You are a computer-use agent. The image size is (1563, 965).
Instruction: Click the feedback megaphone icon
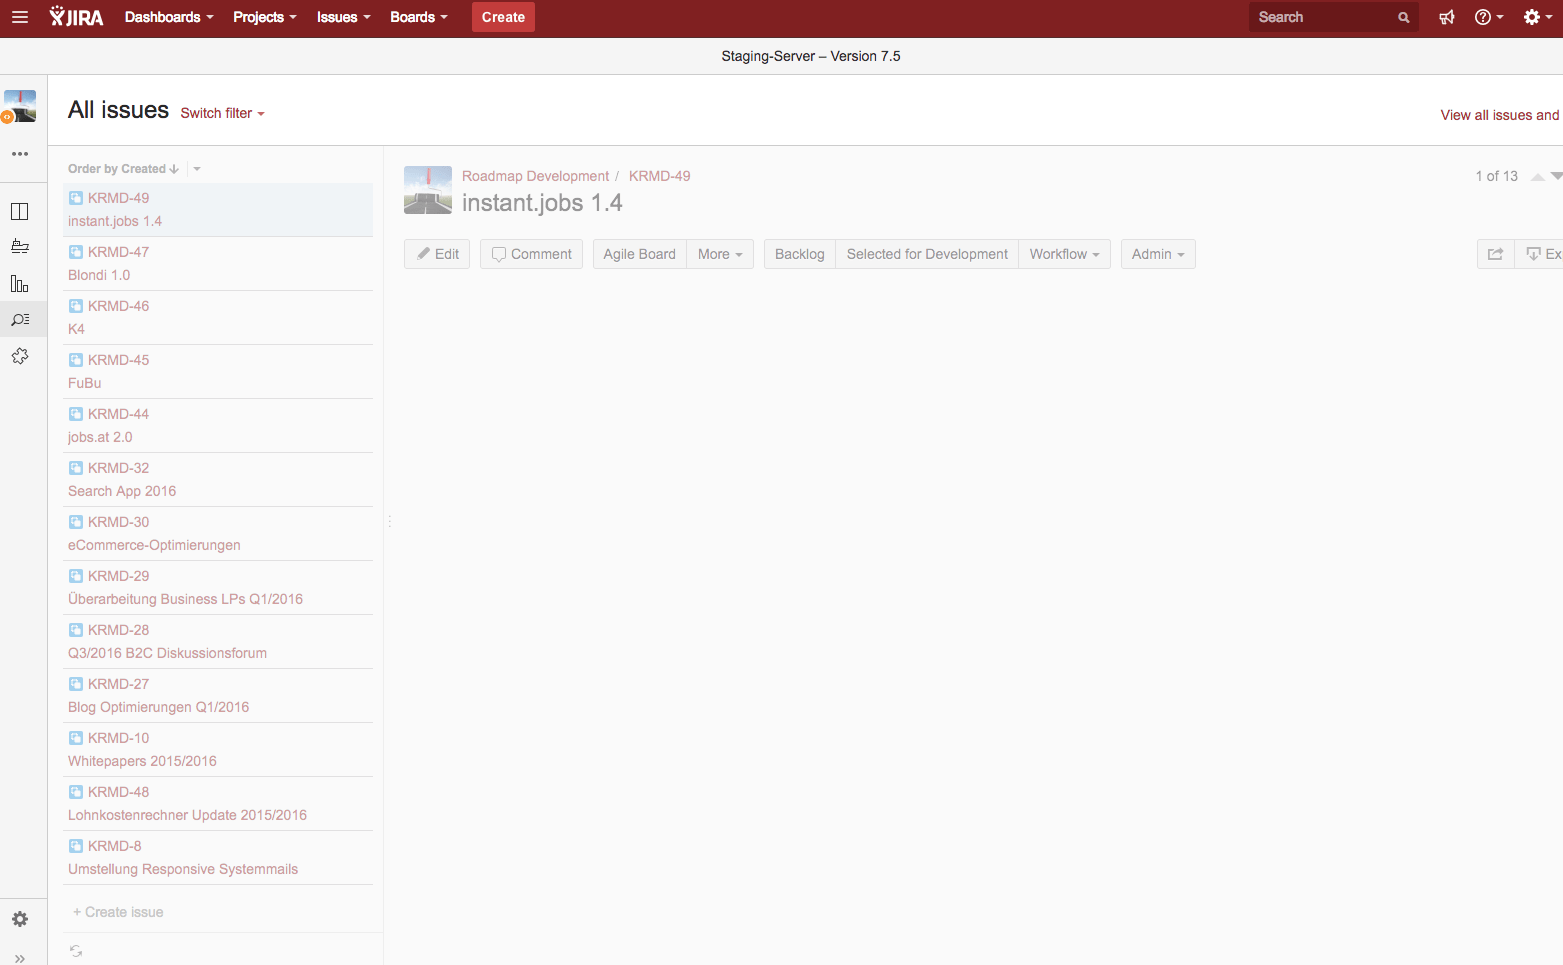1447,17
